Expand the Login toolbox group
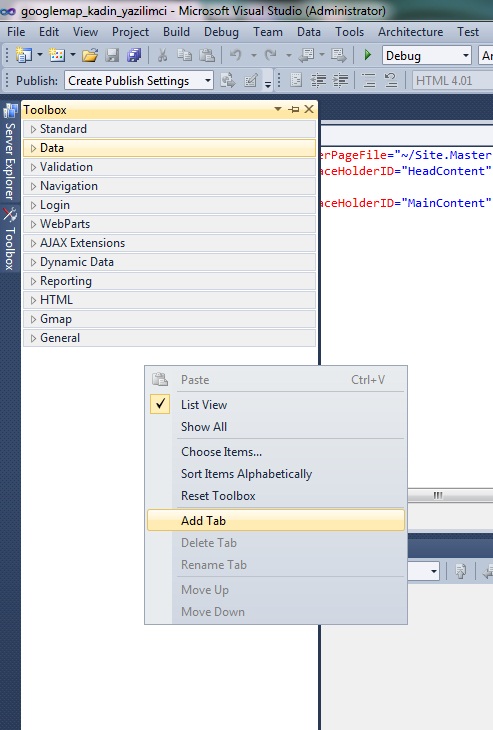The image size is (493, 730). coord(33,205)
